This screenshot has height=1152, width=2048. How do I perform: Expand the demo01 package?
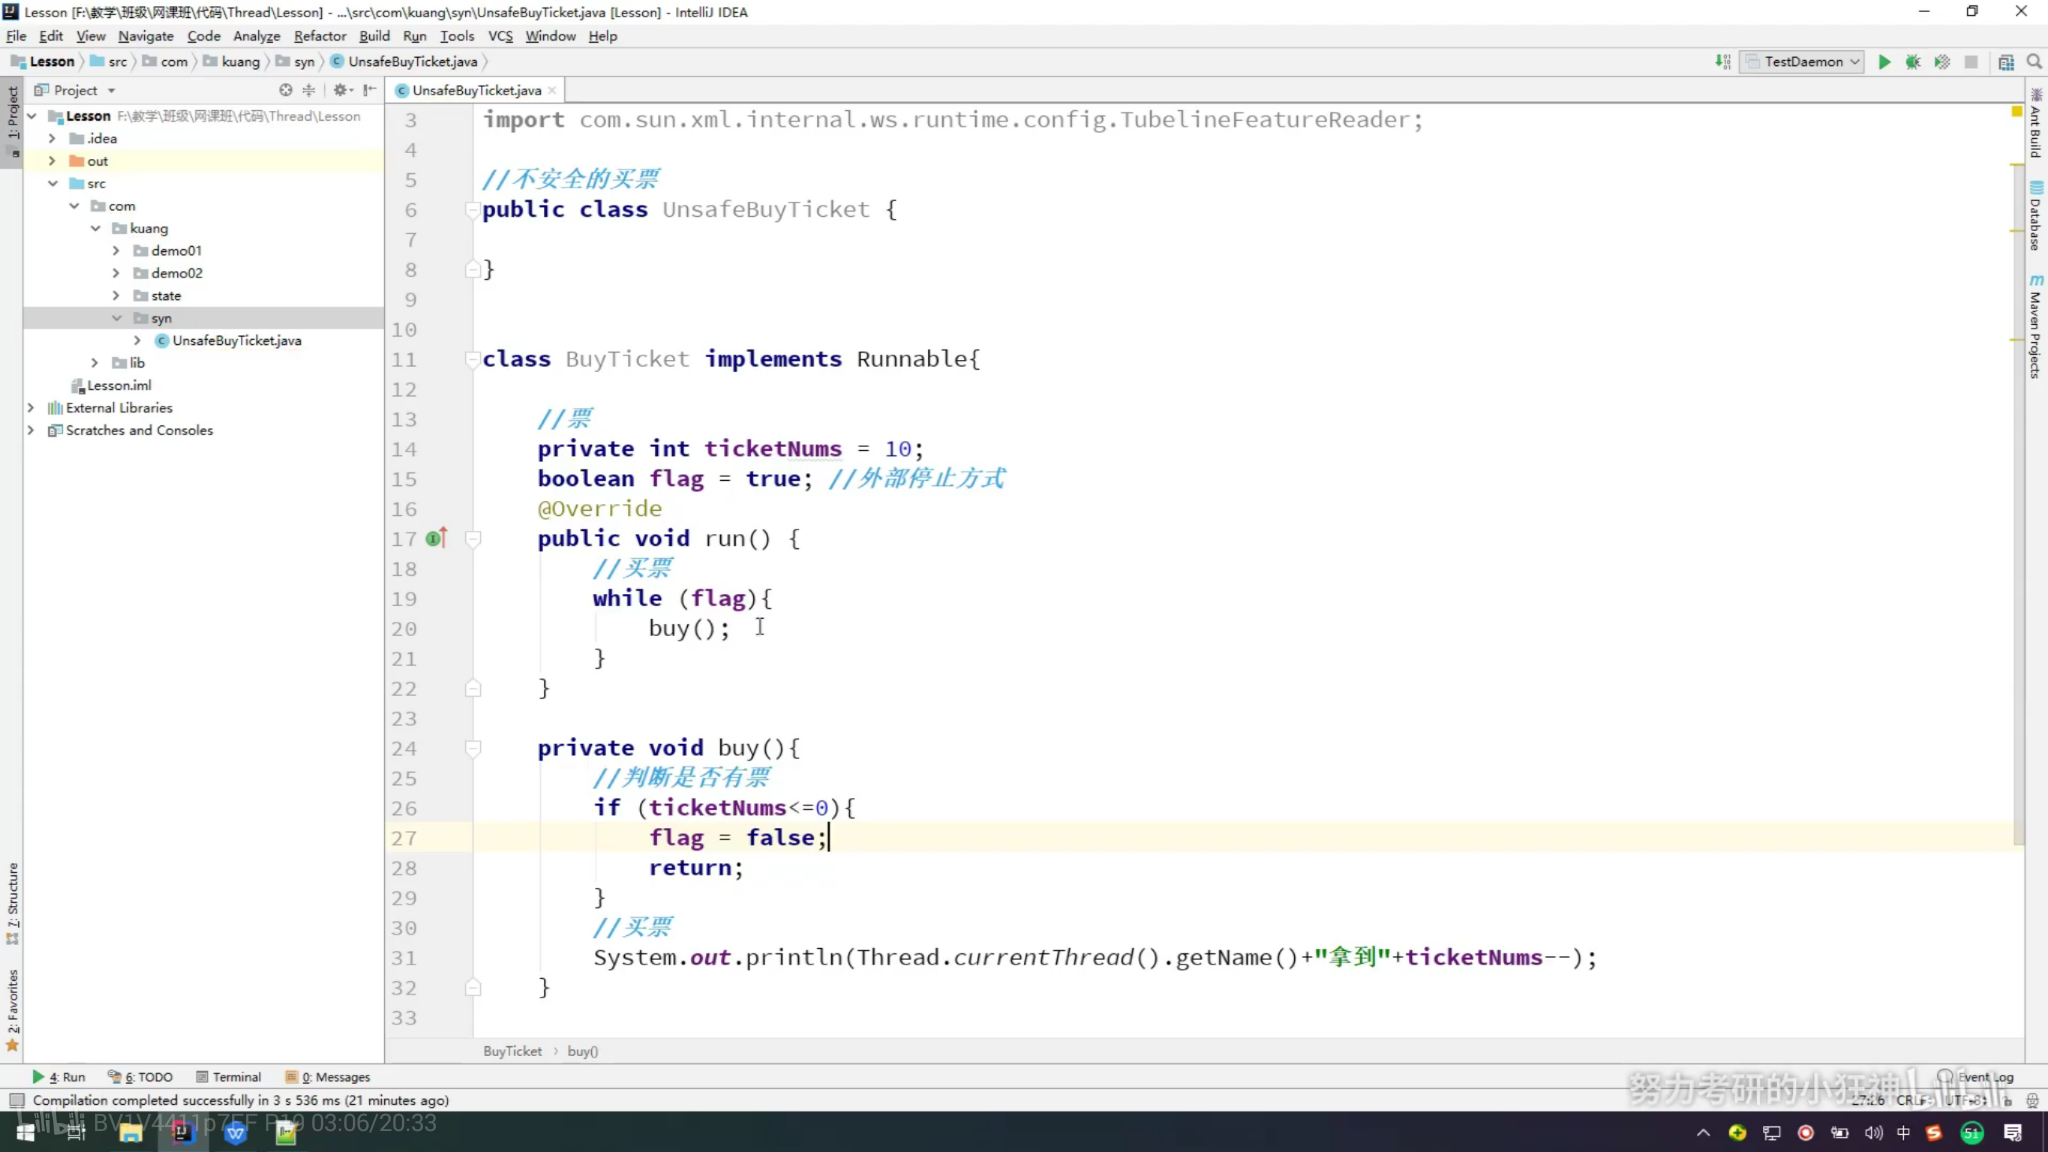[x=116, y=251]
